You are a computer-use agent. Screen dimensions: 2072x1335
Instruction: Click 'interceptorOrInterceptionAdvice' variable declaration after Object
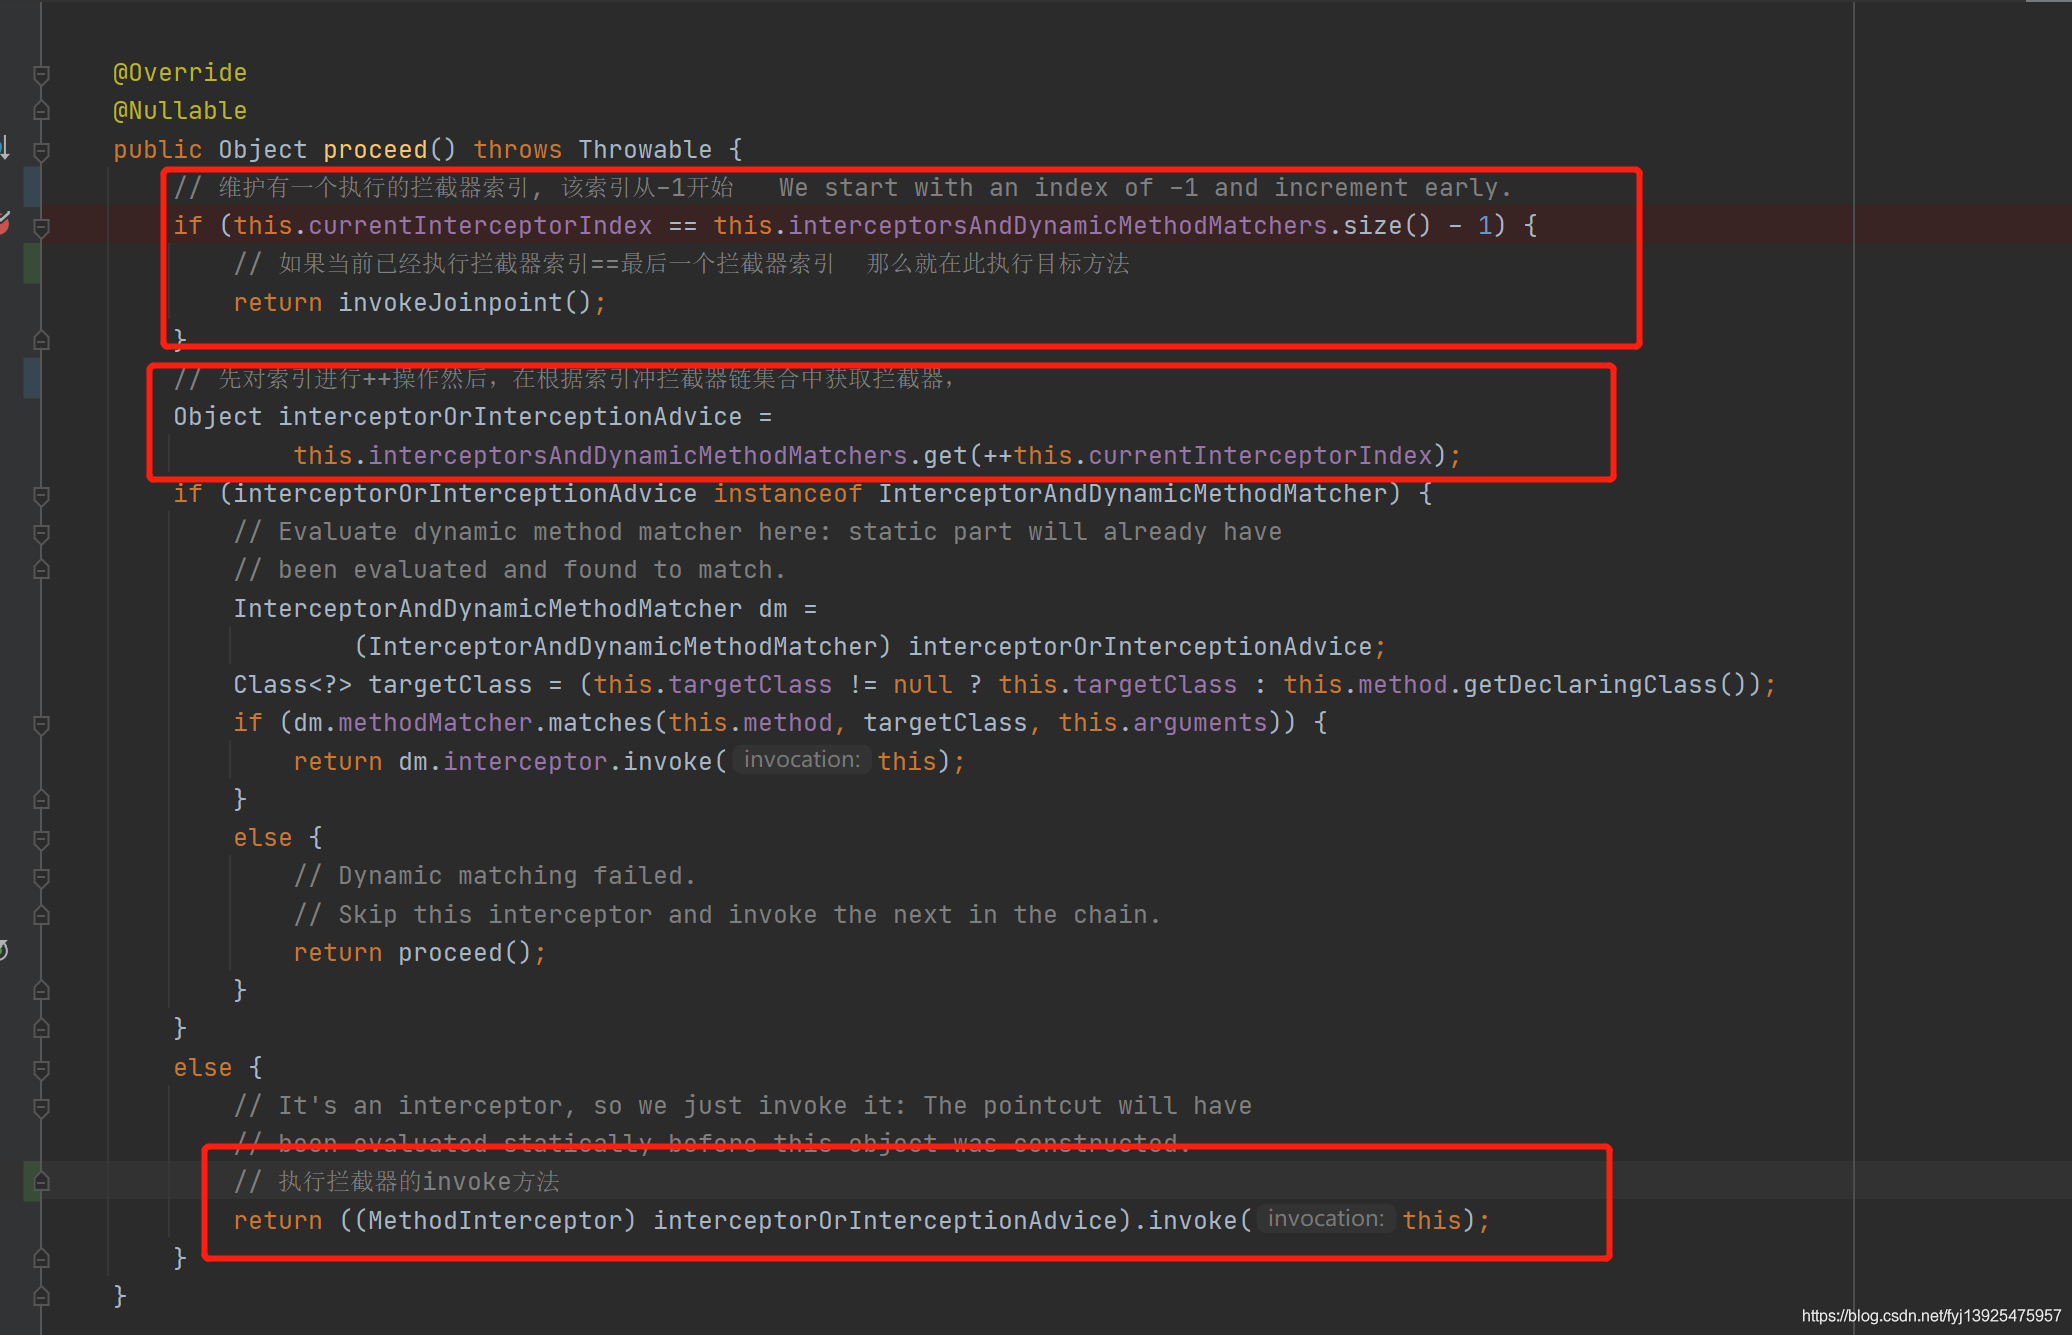pyautogui.click(x=510, y=417)
